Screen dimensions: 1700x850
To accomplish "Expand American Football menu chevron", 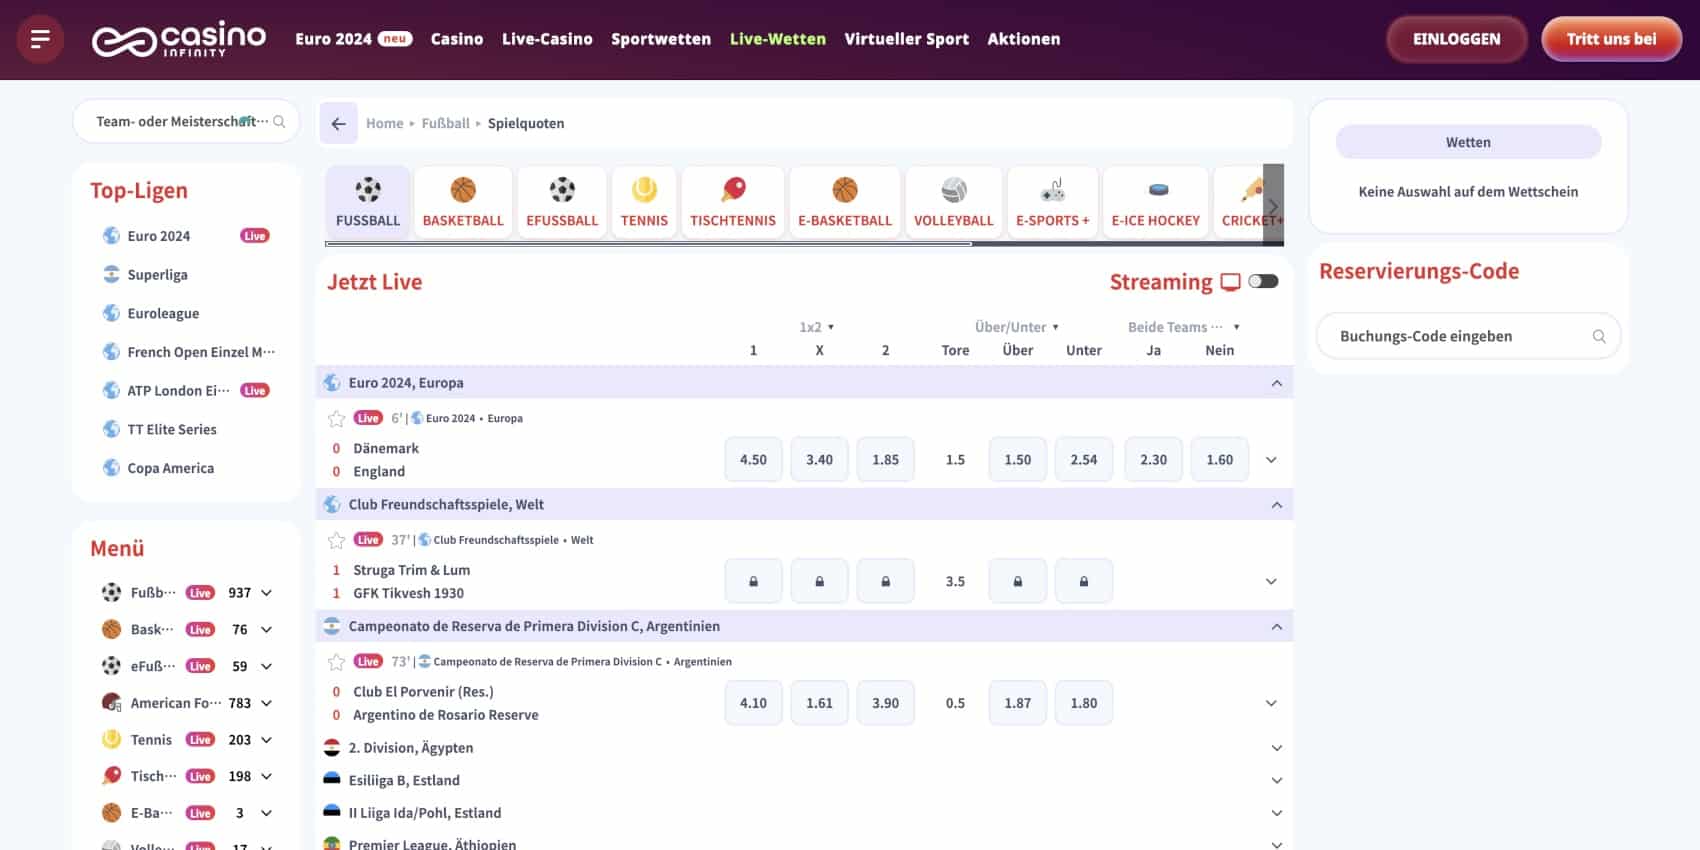I will [267, 703].
